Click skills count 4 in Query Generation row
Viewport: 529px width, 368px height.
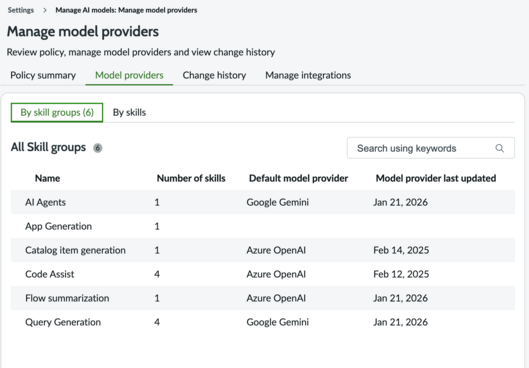pyautogui.click(x=157, y=322)
